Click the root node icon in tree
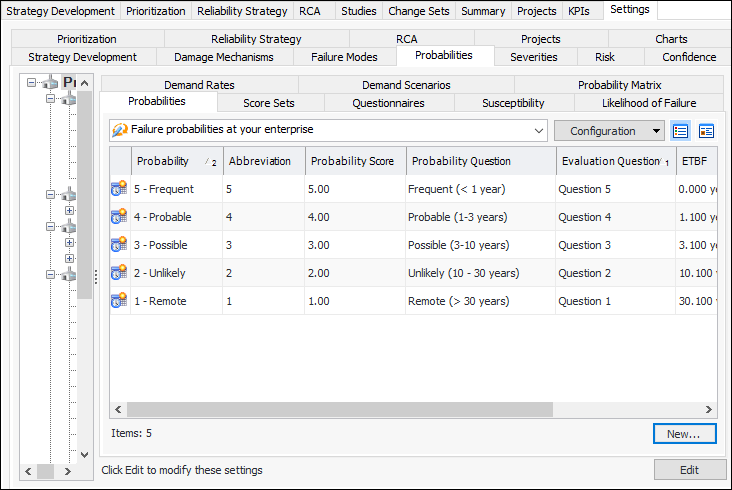732x490 pixels. pyautogui.click(x=51, y=82)
